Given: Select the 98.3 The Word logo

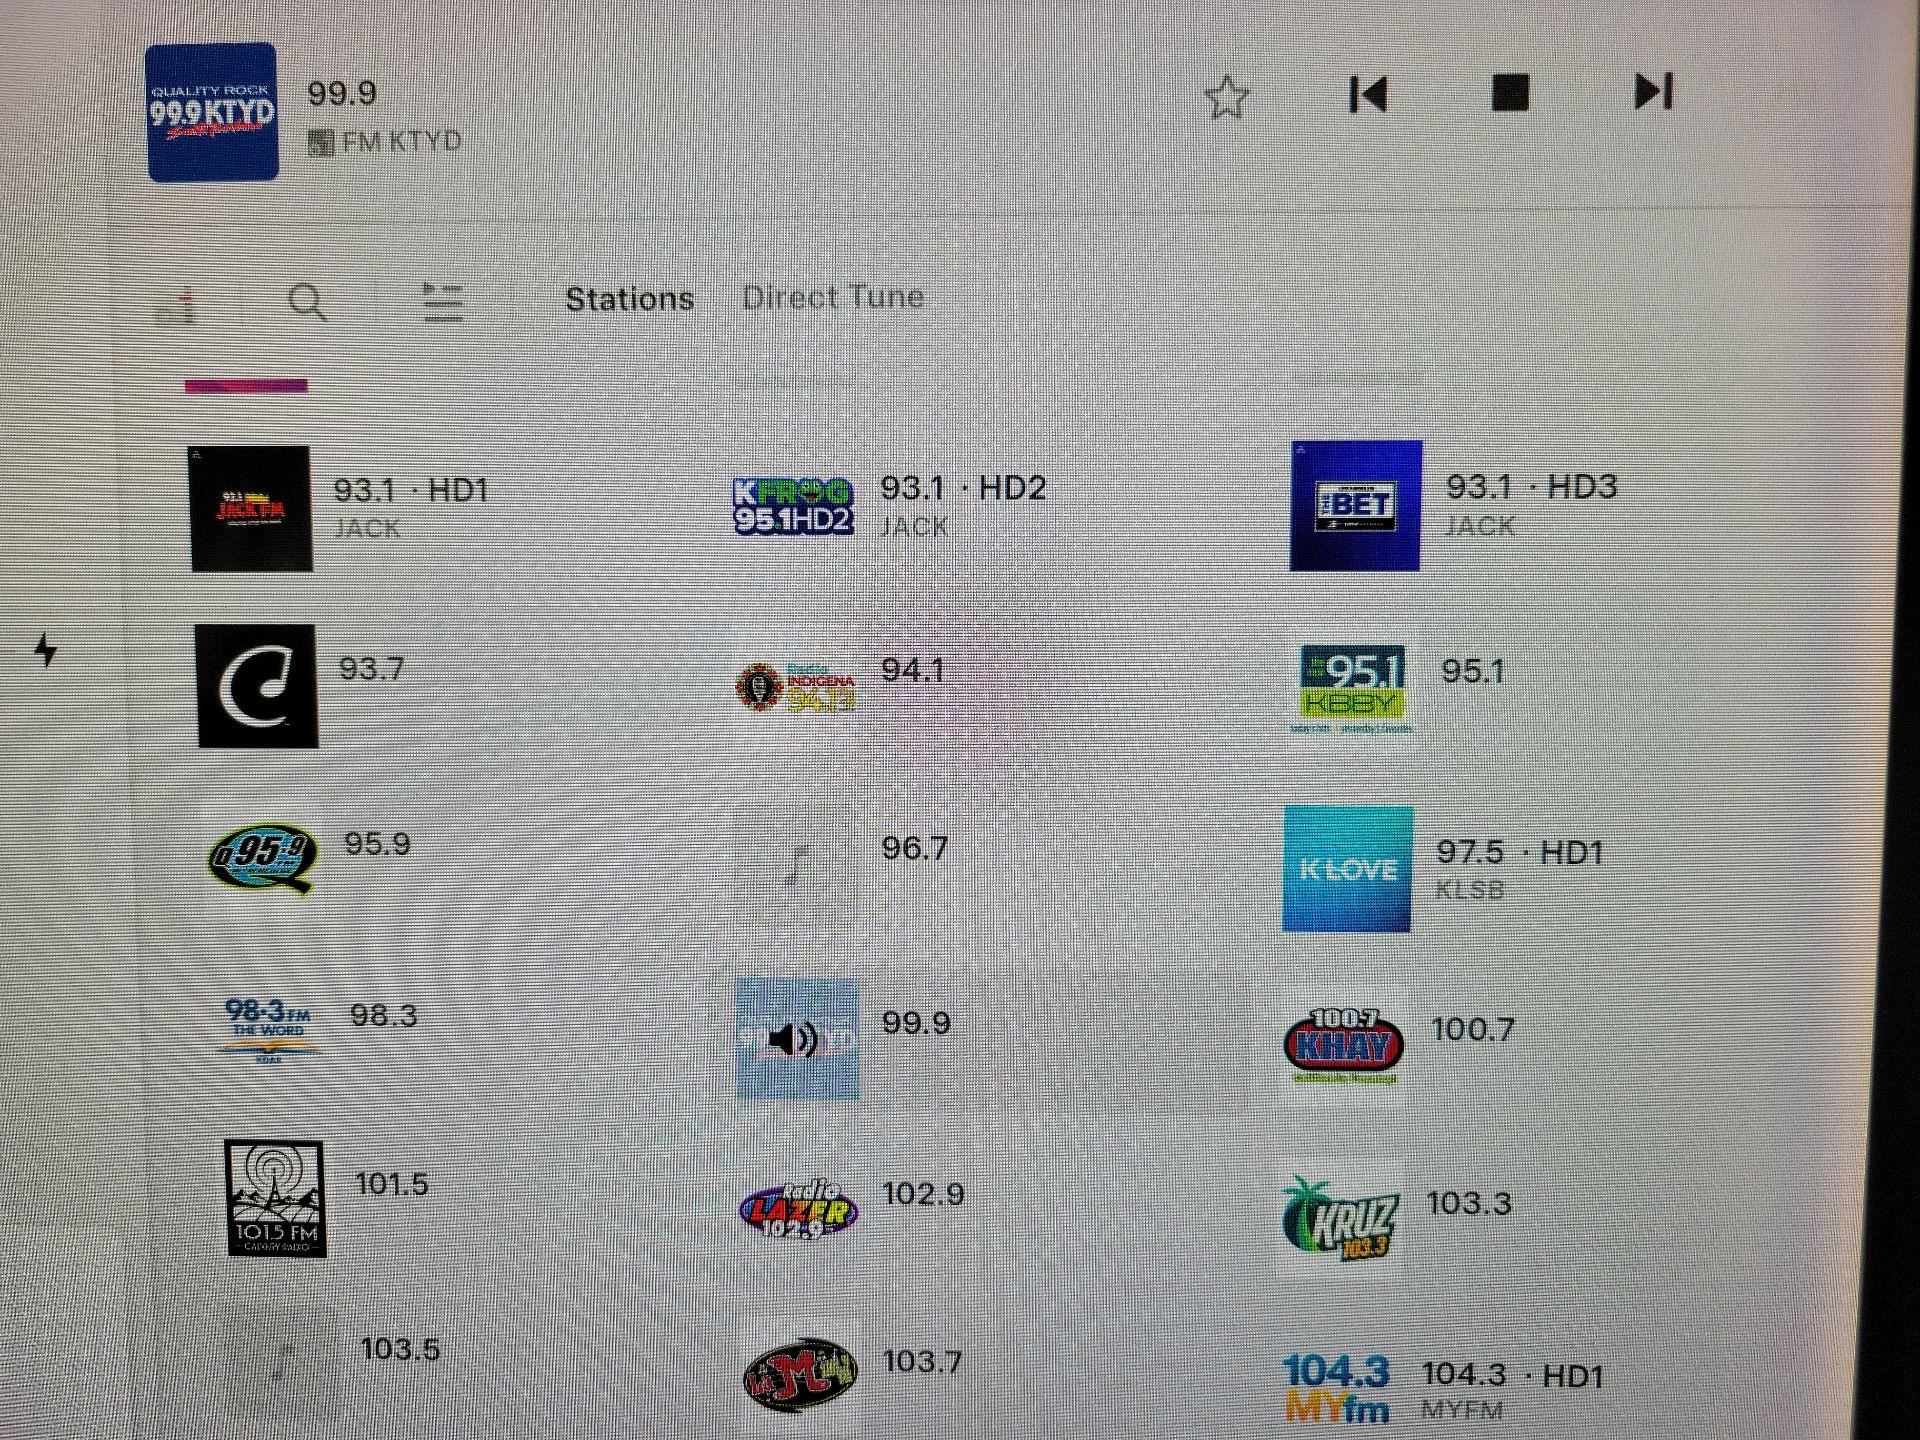Looking at the screenshot, I should click(269, 1029).
